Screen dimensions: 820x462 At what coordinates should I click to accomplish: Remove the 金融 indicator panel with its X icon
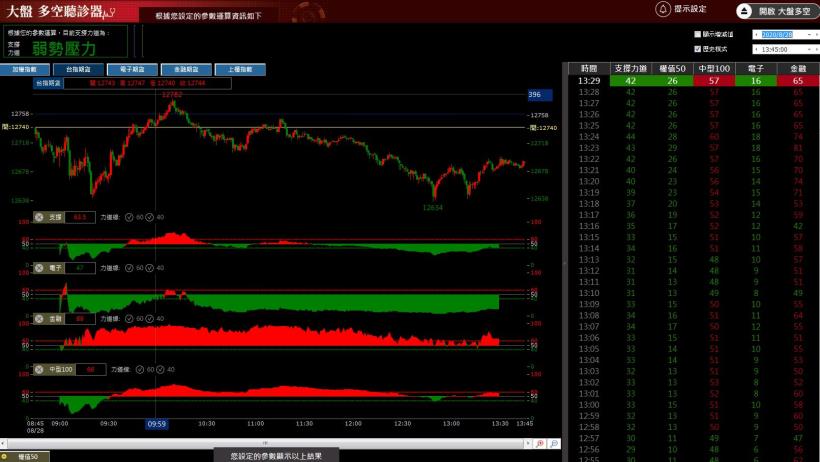pyautogui.click(x=39, y=319)
